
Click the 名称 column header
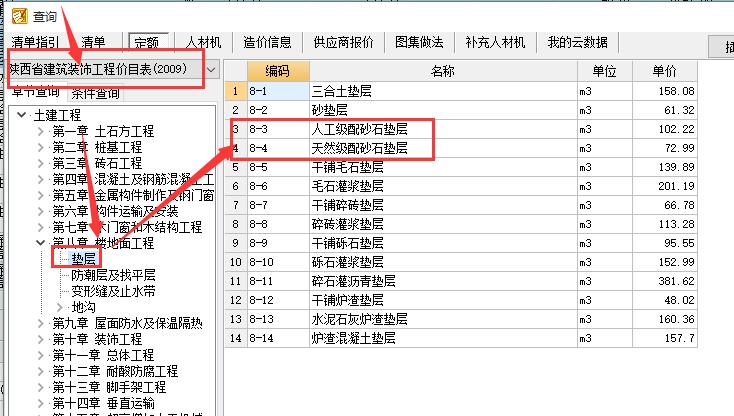443,71
